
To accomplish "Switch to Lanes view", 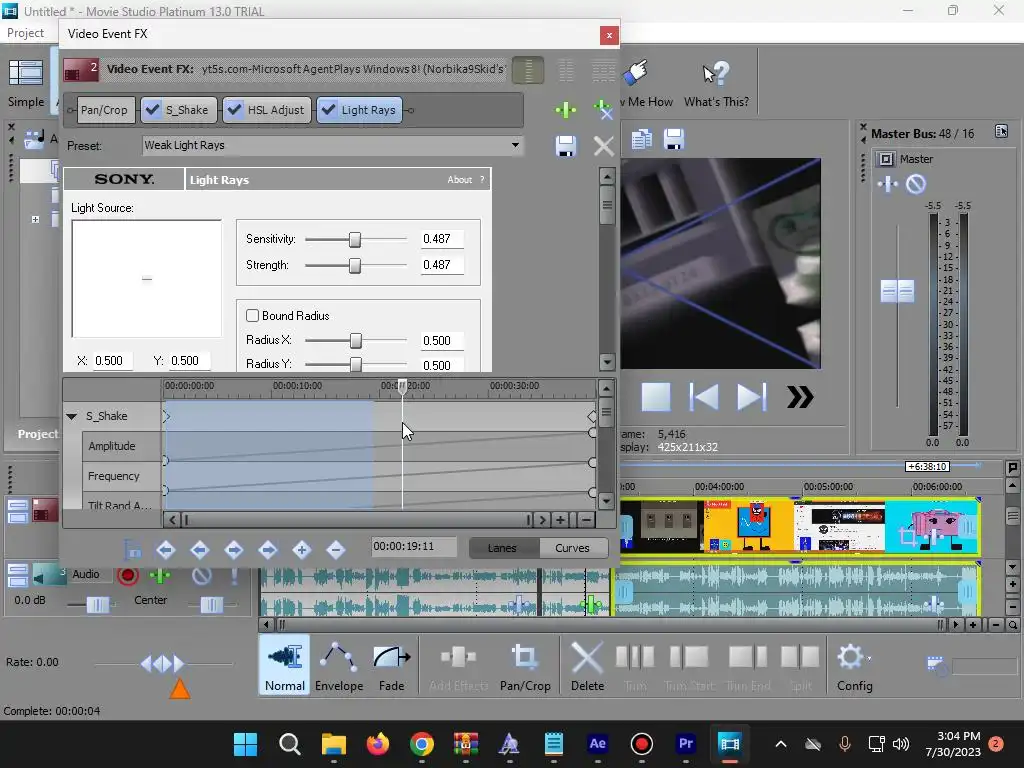I will (502, 548).
